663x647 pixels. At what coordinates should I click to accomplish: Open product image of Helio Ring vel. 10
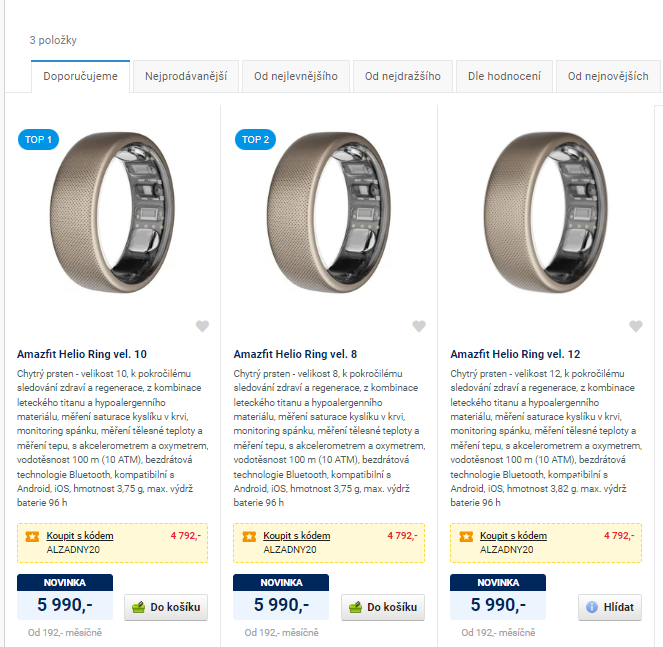point(112,212)
